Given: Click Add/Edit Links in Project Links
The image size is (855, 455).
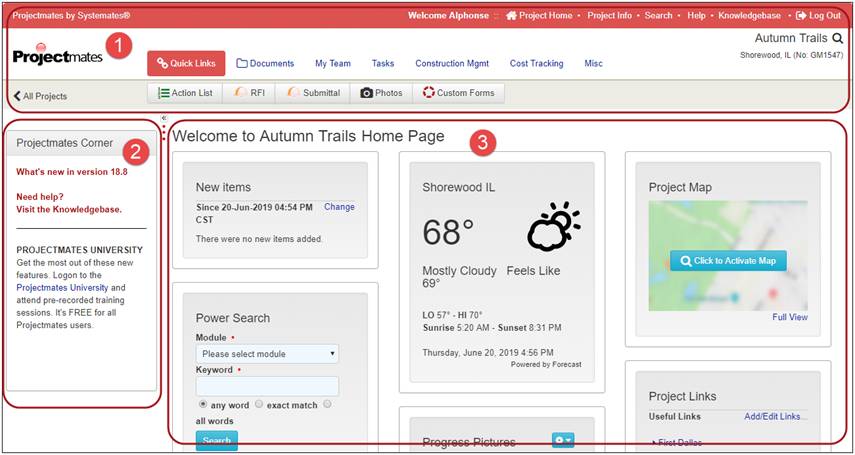Looking at the screenshot, I should coord(772,416).
